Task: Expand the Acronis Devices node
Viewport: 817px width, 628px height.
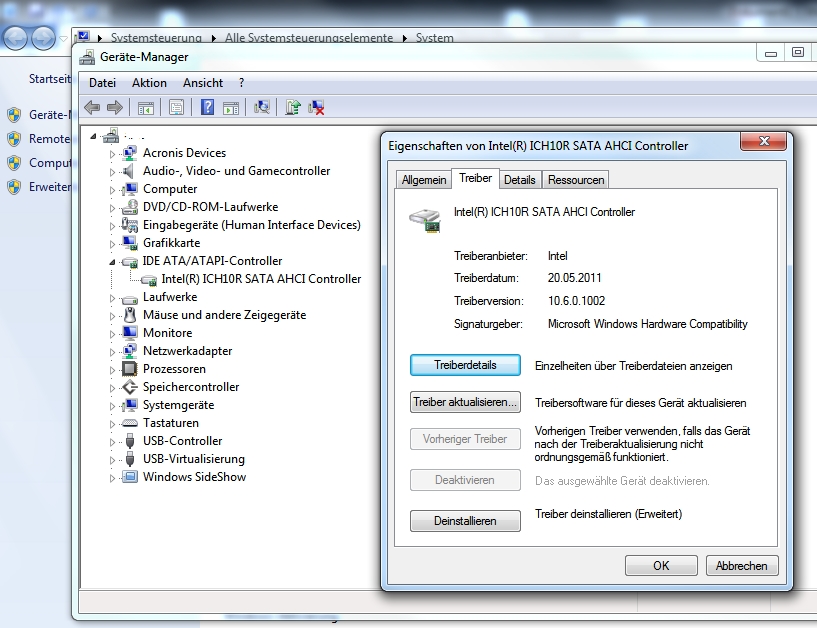Action: pos(112,154)
